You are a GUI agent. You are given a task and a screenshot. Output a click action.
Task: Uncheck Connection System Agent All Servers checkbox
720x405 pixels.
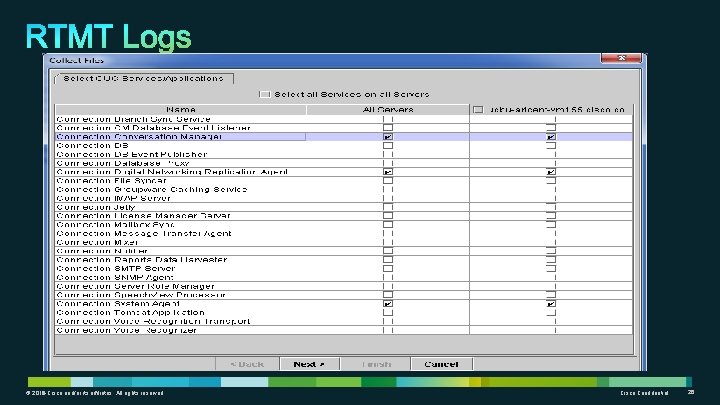click(x=388, y=304)
